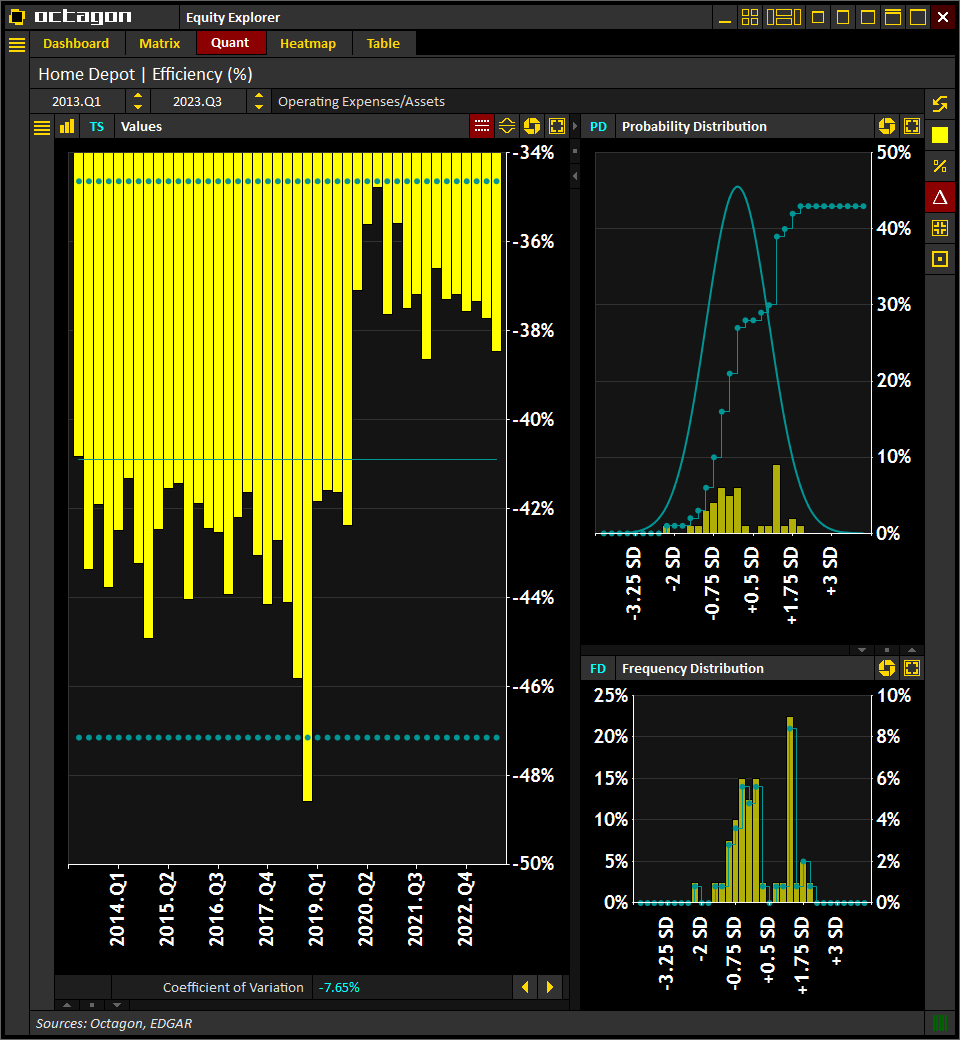Click the 2023.Q3 end date field
Screen dimensions: 960x1040
point(198,101)
